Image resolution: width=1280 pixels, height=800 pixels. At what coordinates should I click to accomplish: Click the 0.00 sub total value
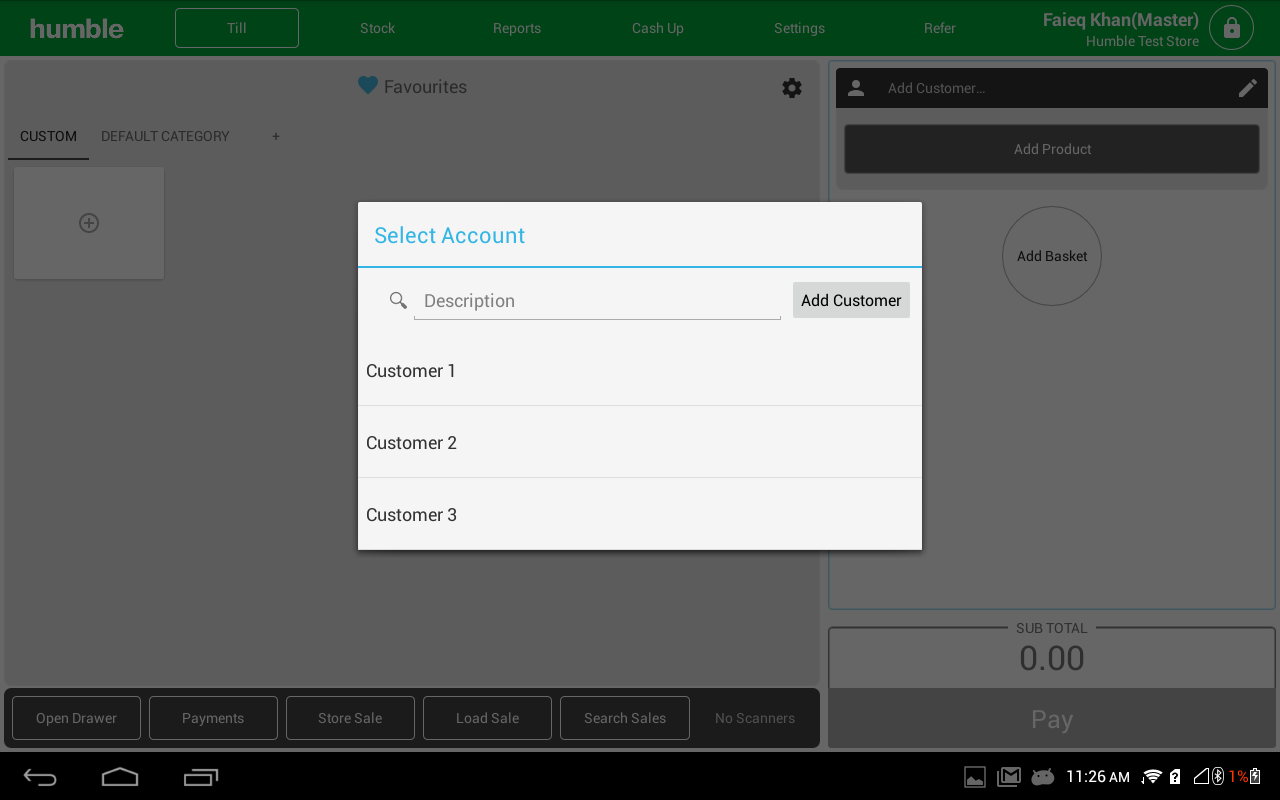click(x=1052, y=659)
